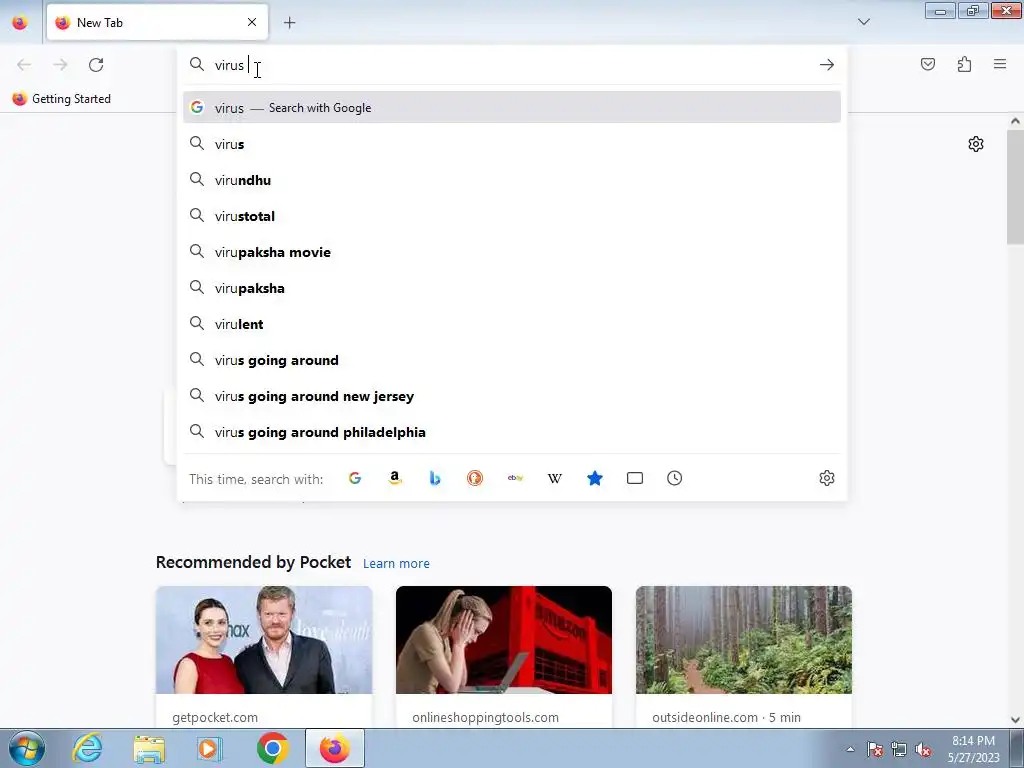Image resolution: width=1024 pixels, height=768 pixels.
Task: Reload the current page
Action: 96,65
